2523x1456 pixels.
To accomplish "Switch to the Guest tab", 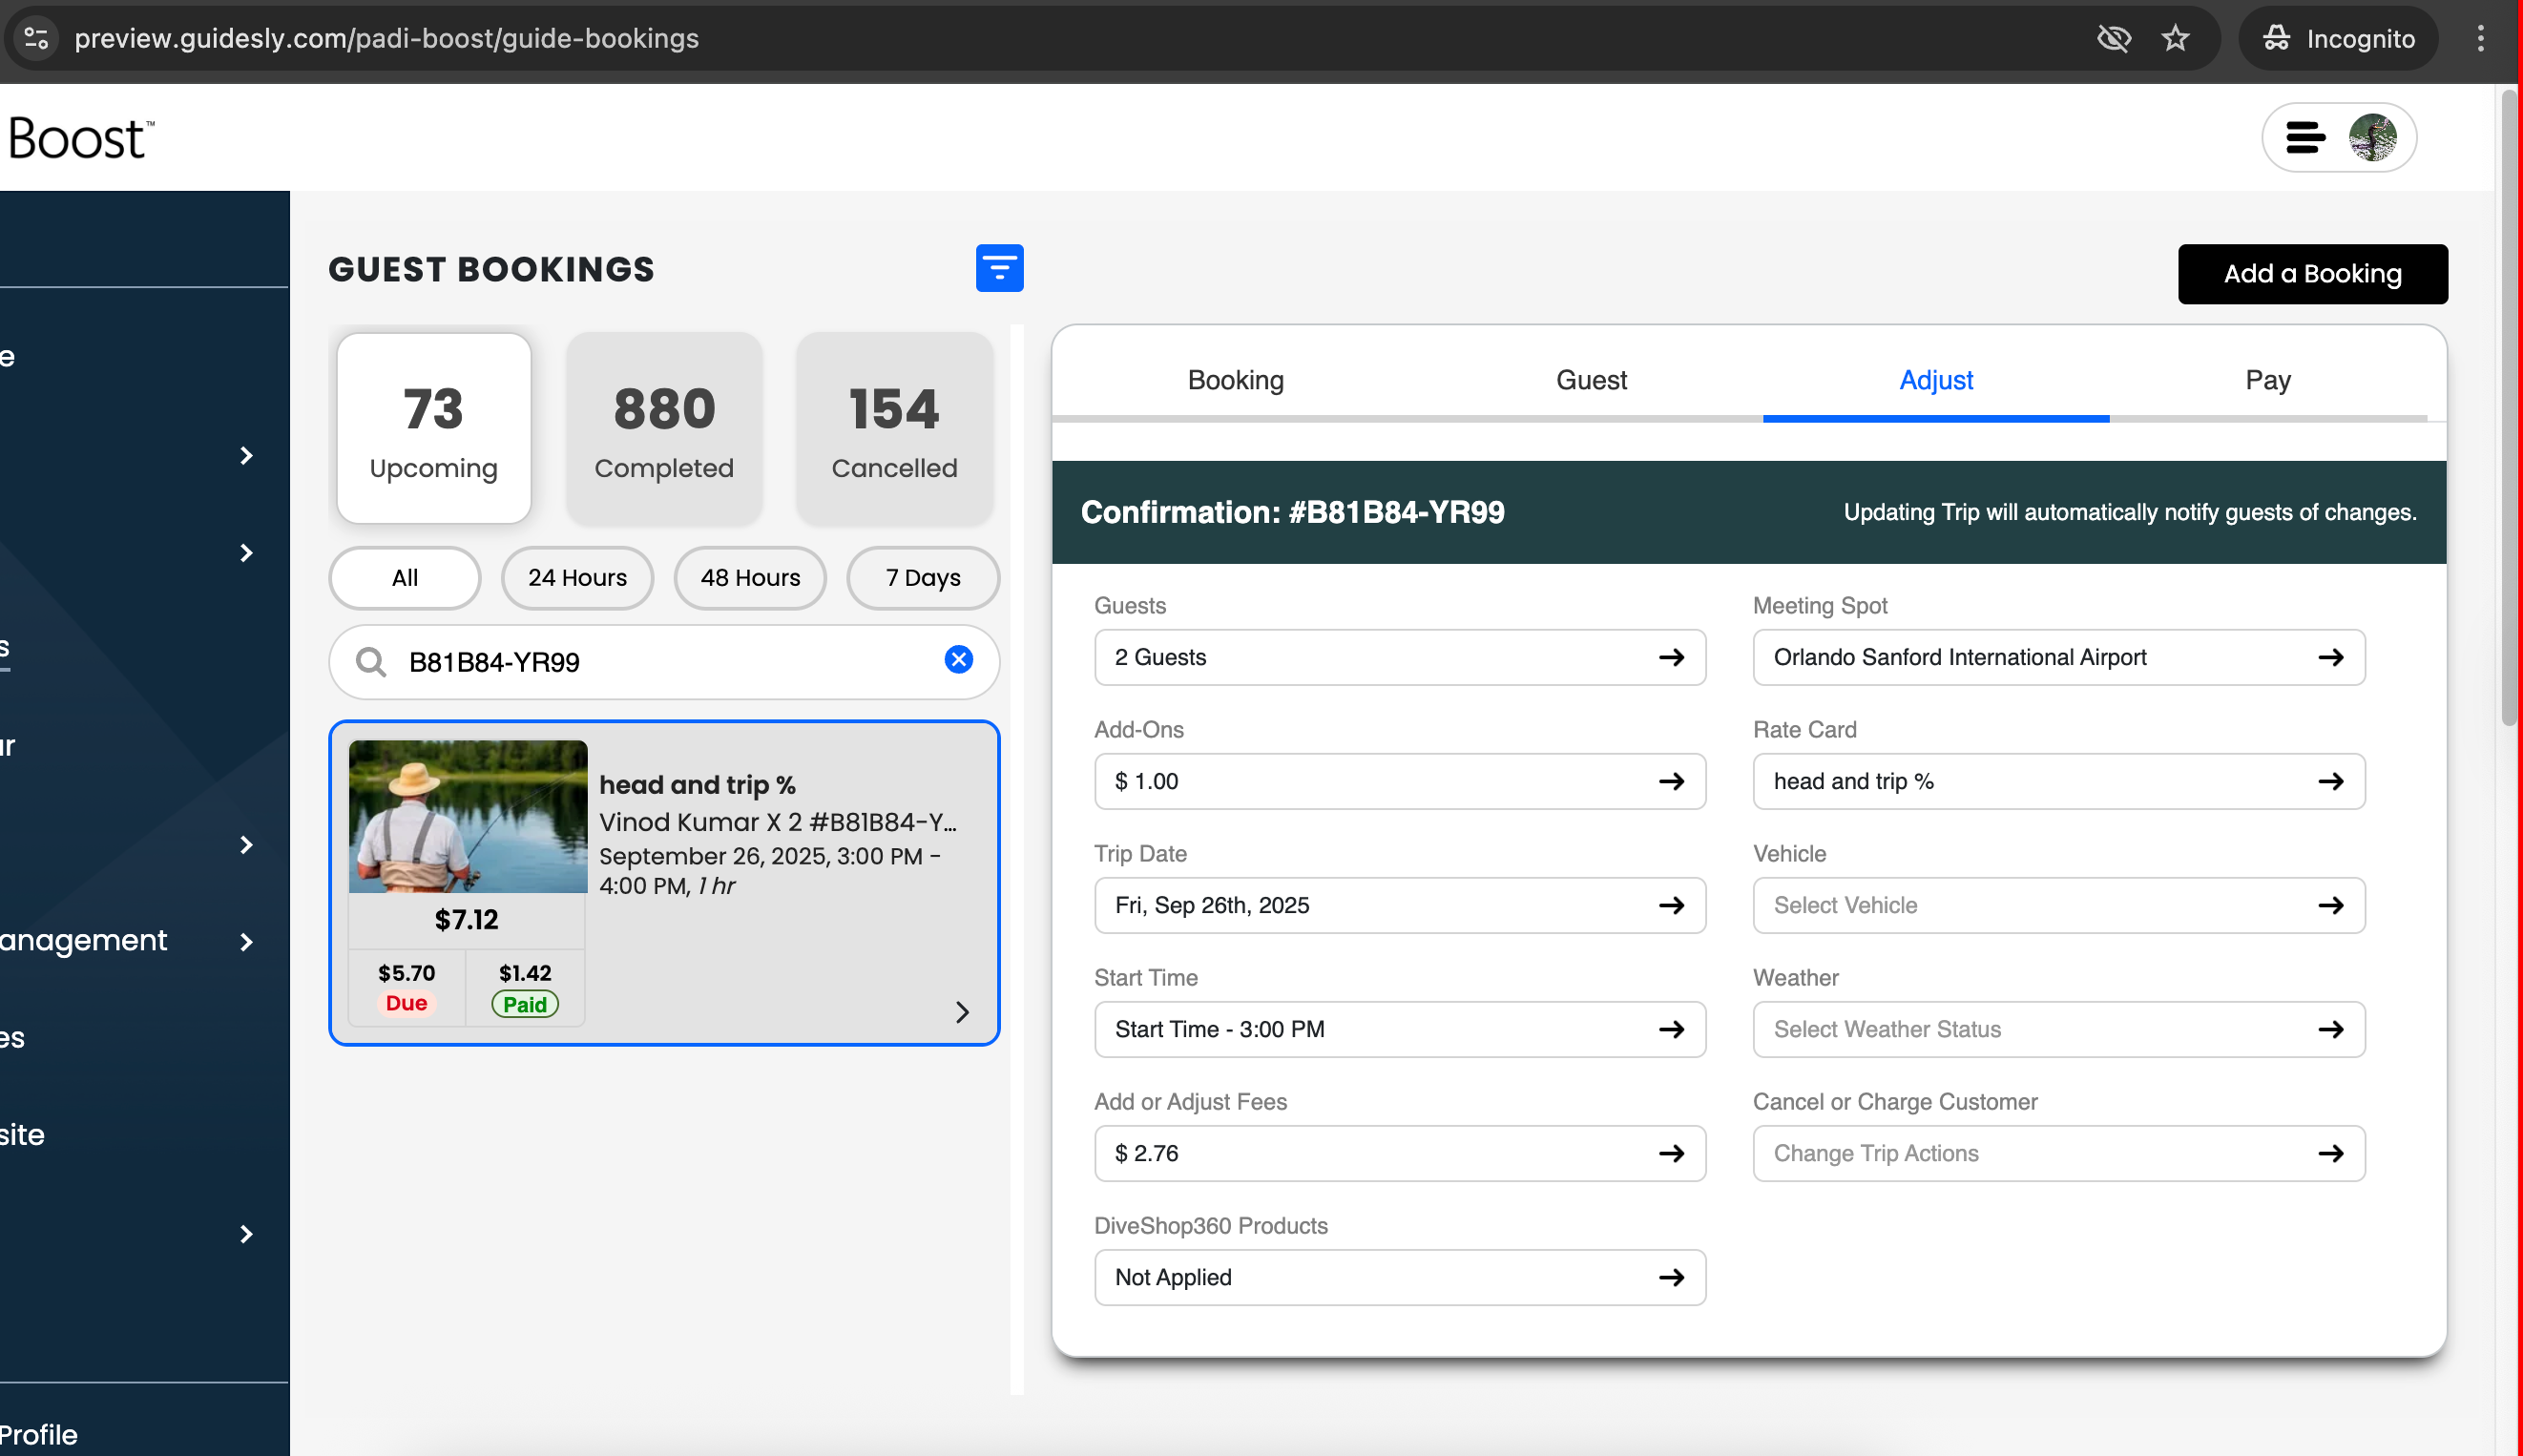I will [x=1590, y=380].
